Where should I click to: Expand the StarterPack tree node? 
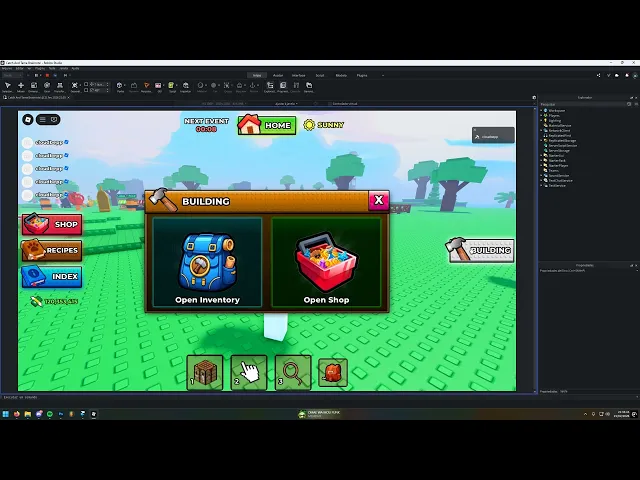point(542,160)
